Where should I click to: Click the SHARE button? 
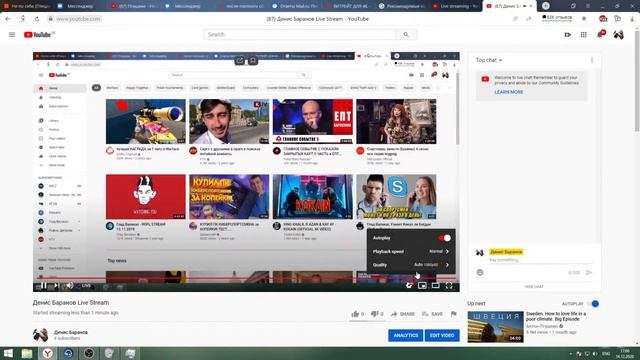point(403,314)
